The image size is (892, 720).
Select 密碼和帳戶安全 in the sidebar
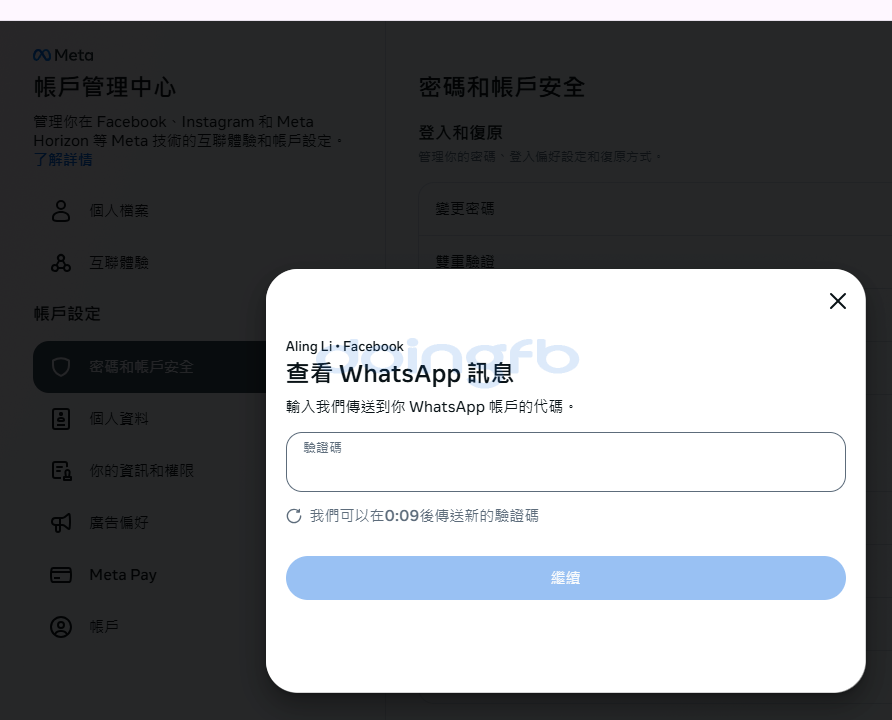[x=150, y=367]
